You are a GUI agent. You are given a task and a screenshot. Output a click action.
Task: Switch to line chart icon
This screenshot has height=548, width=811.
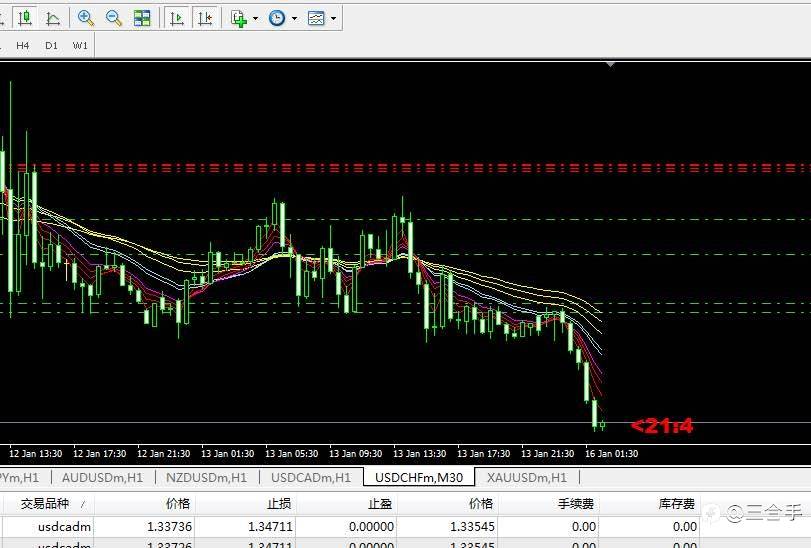coord(53,19)
